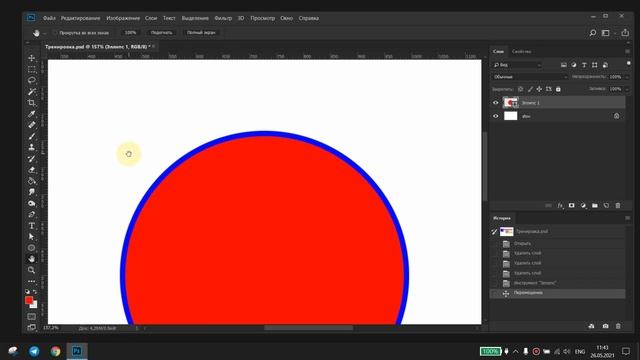Create new snapshot camera icon
This screenshot has width=640, height=360.
point(605,326)
